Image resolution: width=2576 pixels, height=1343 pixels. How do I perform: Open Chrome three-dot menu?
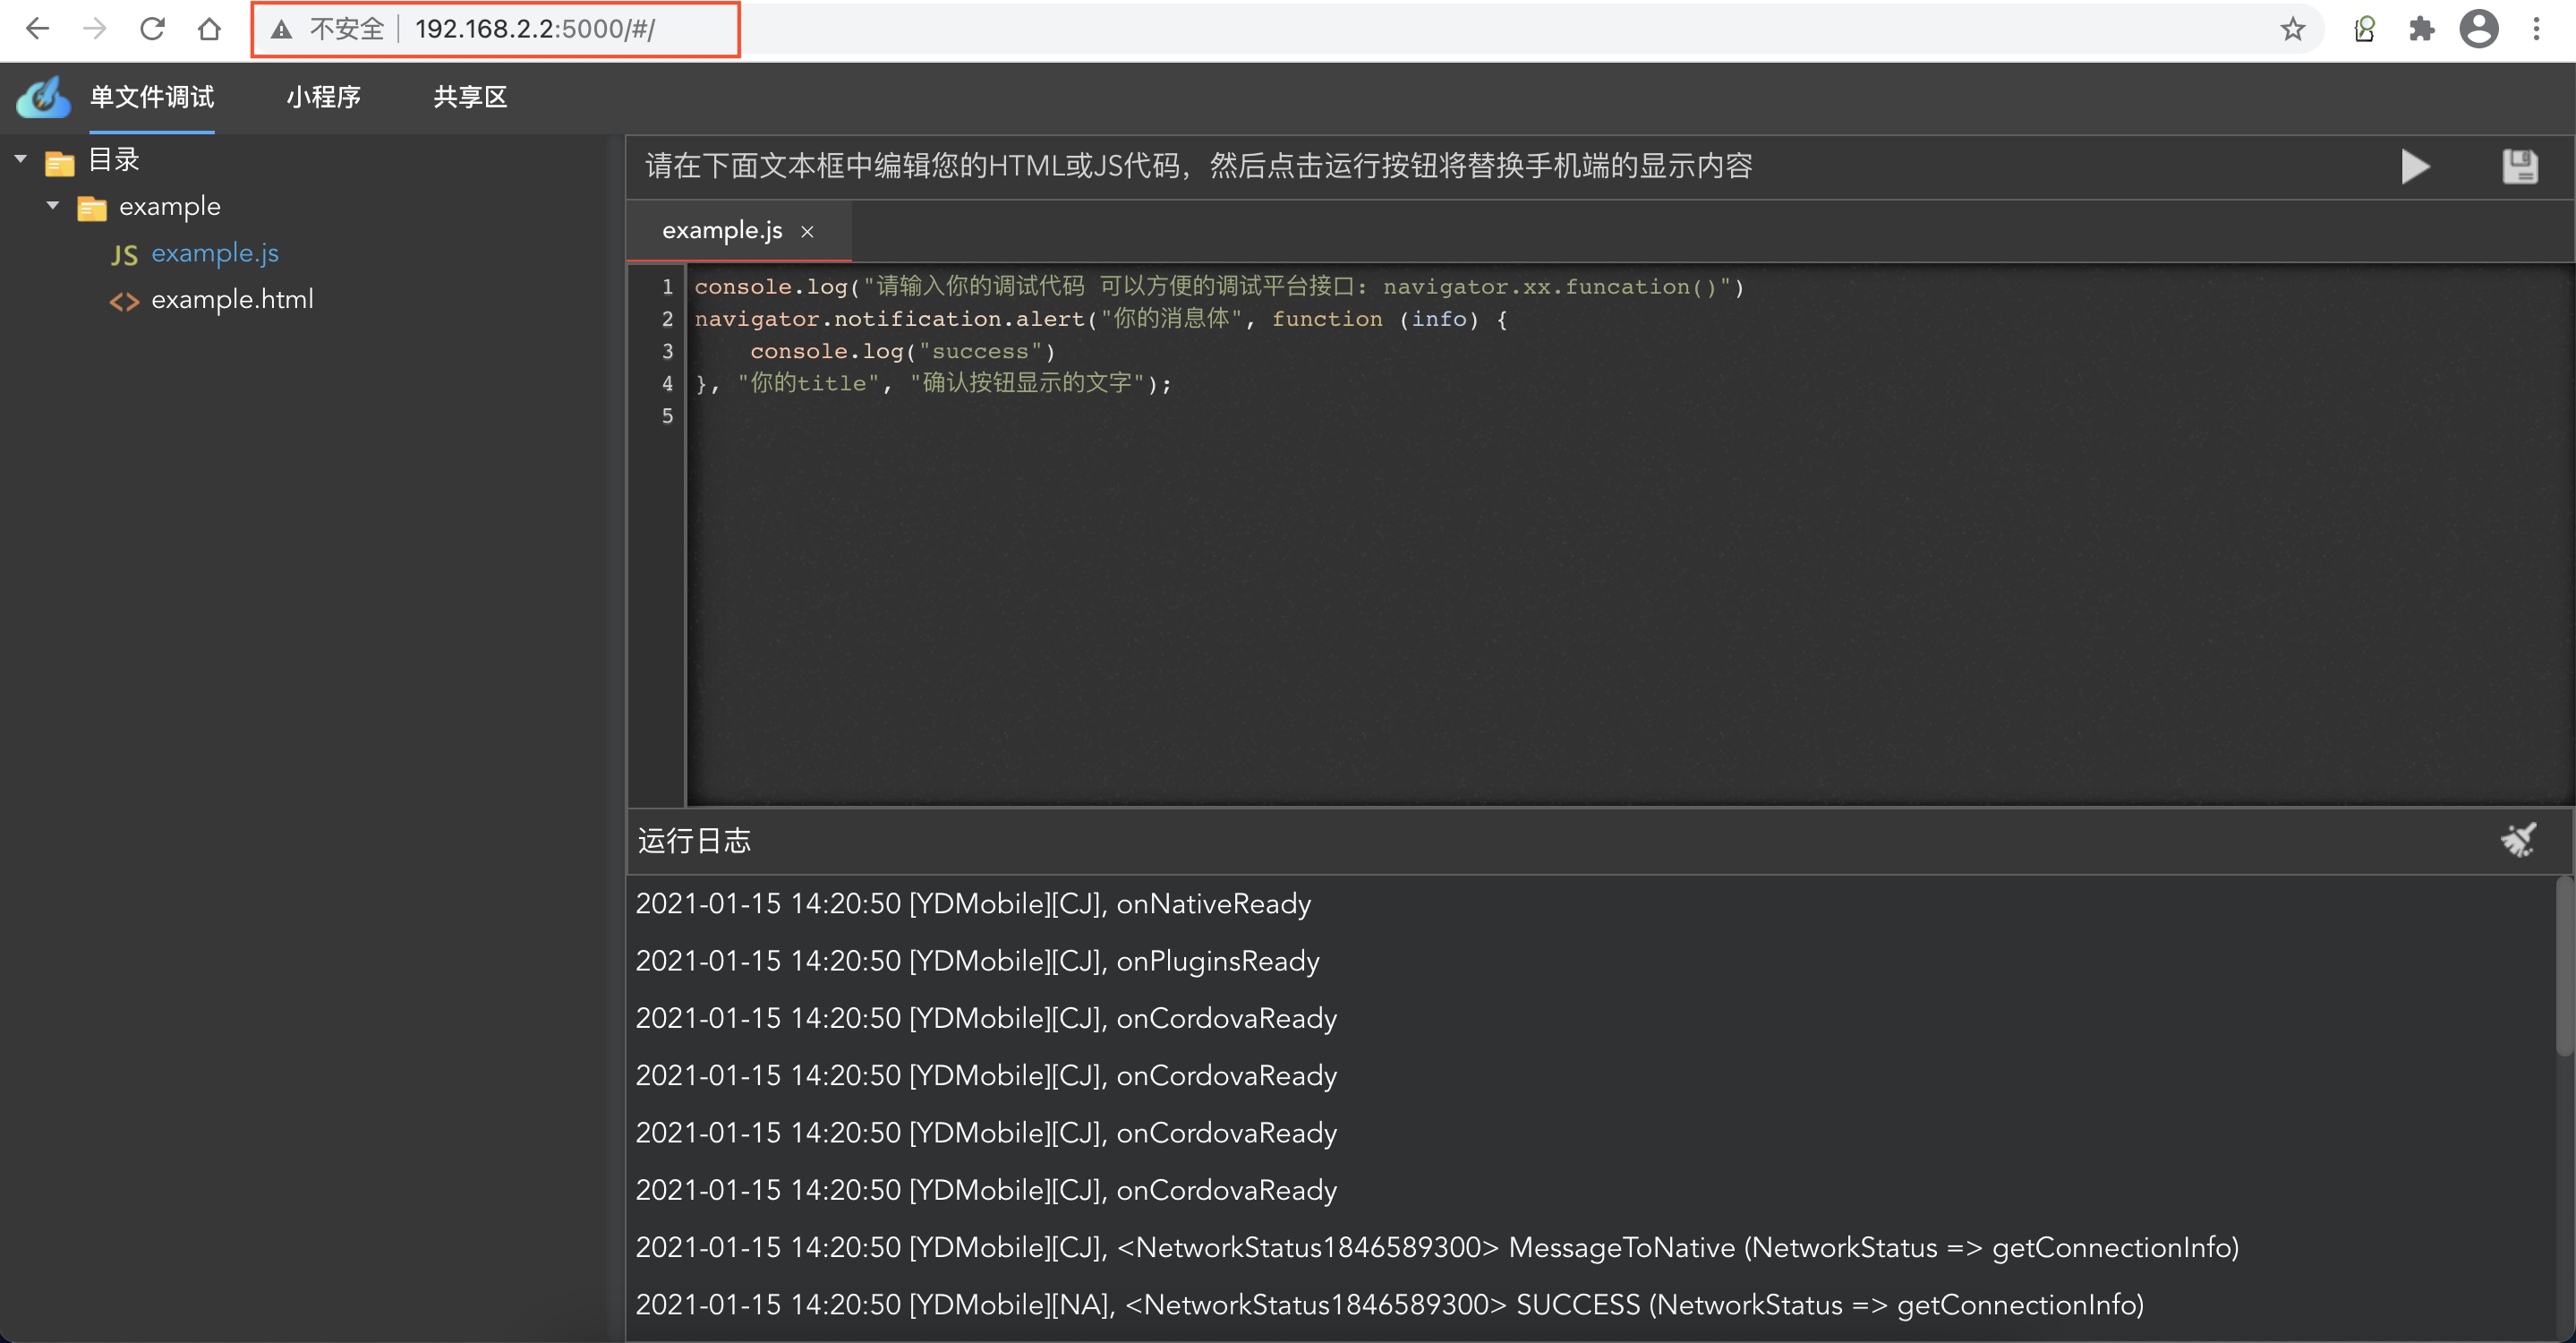[x=2536, y=29]
